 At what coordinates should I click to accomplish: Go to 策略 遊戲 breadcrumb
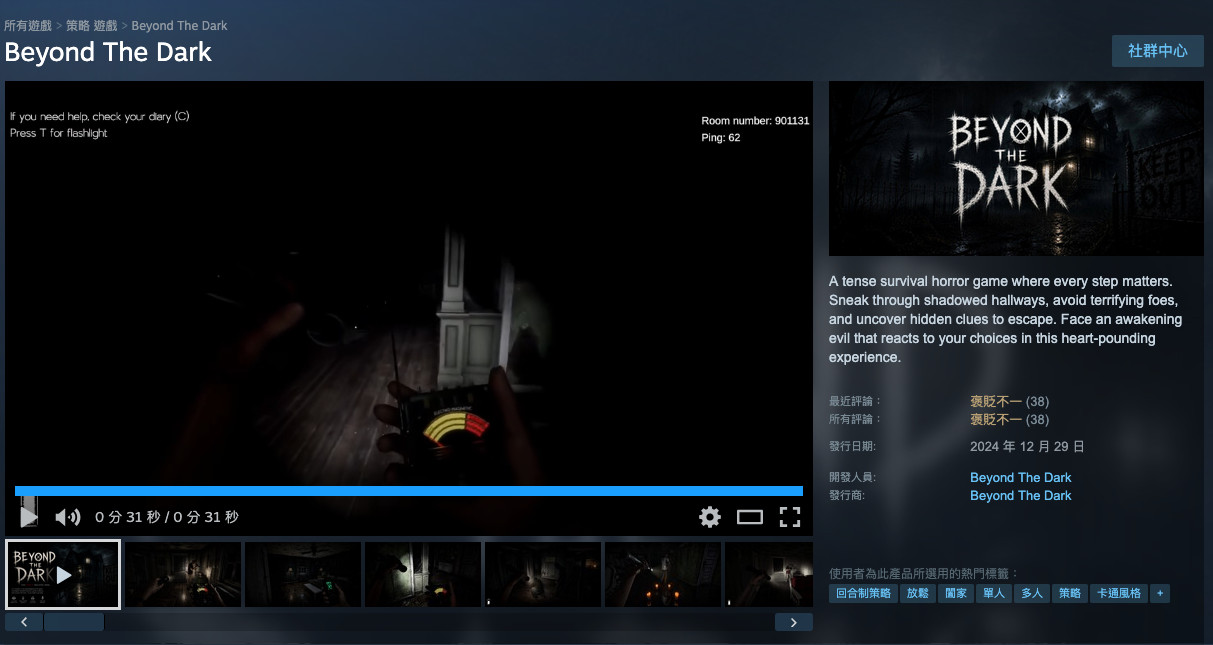point(92,25)
